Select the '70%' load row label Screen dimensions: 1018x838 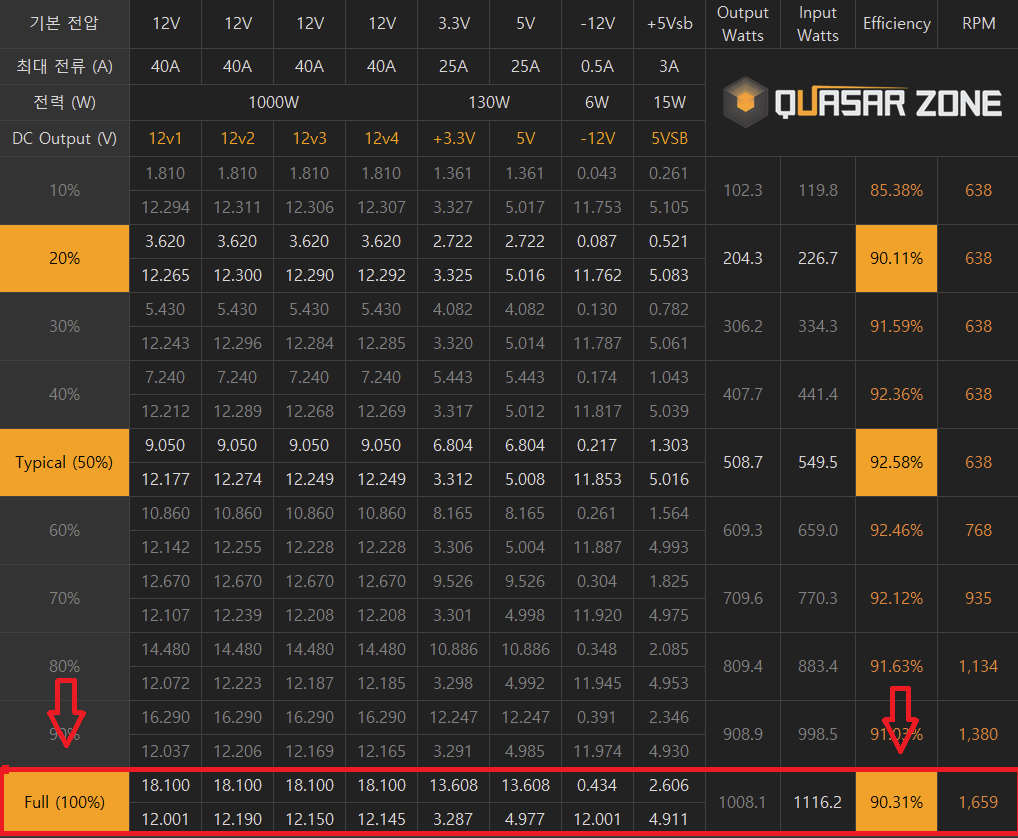click(64, 598)
